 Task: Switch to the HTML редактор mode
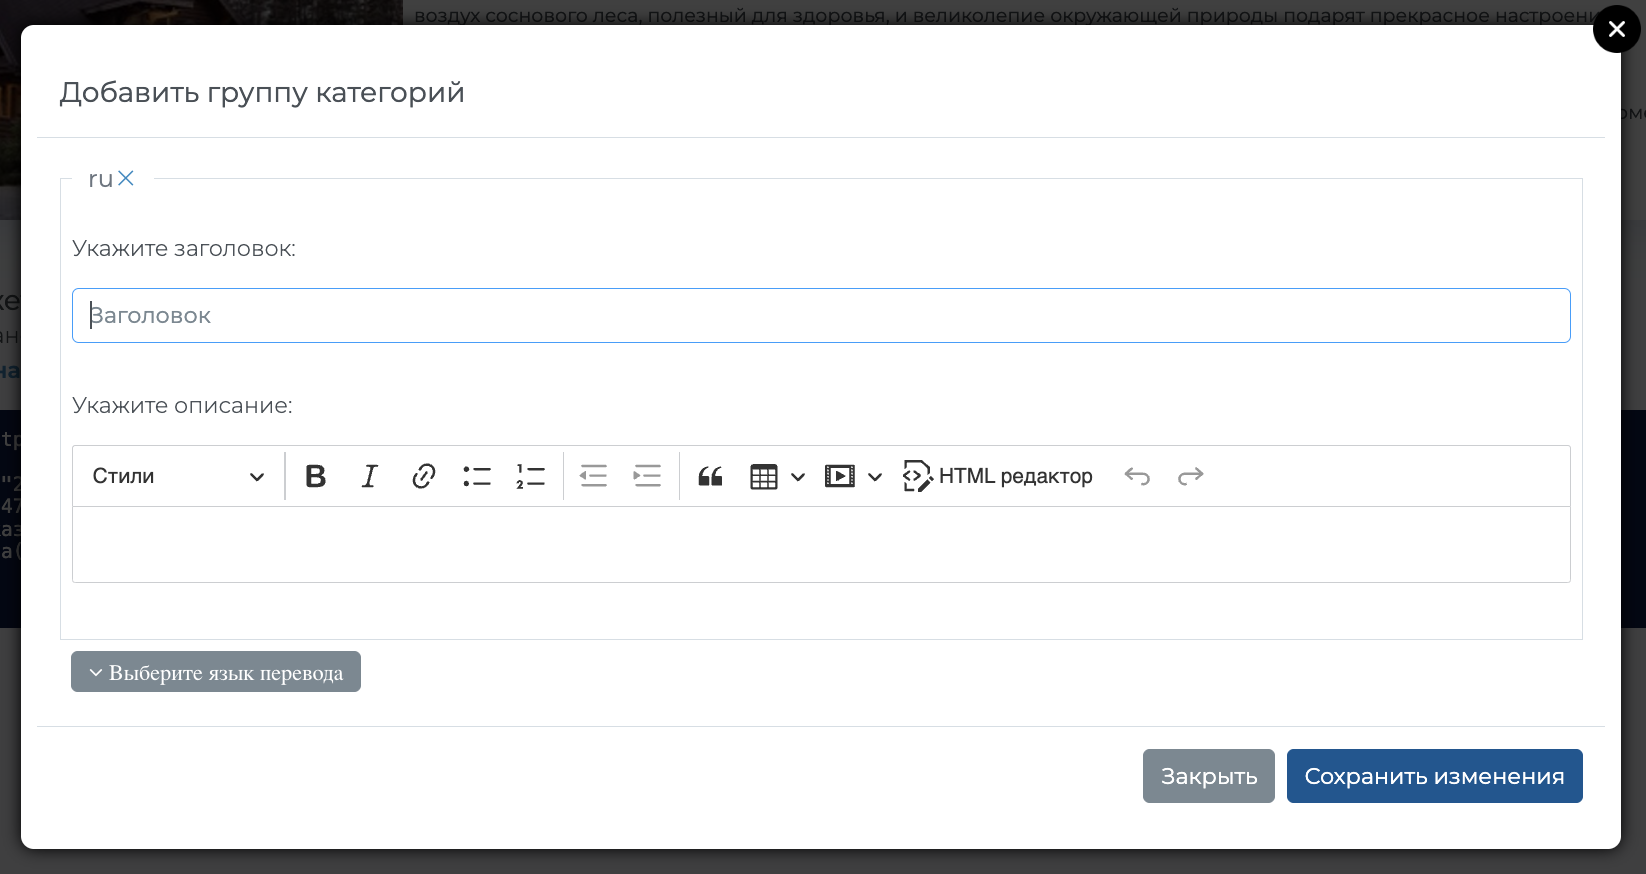point(997,476)
